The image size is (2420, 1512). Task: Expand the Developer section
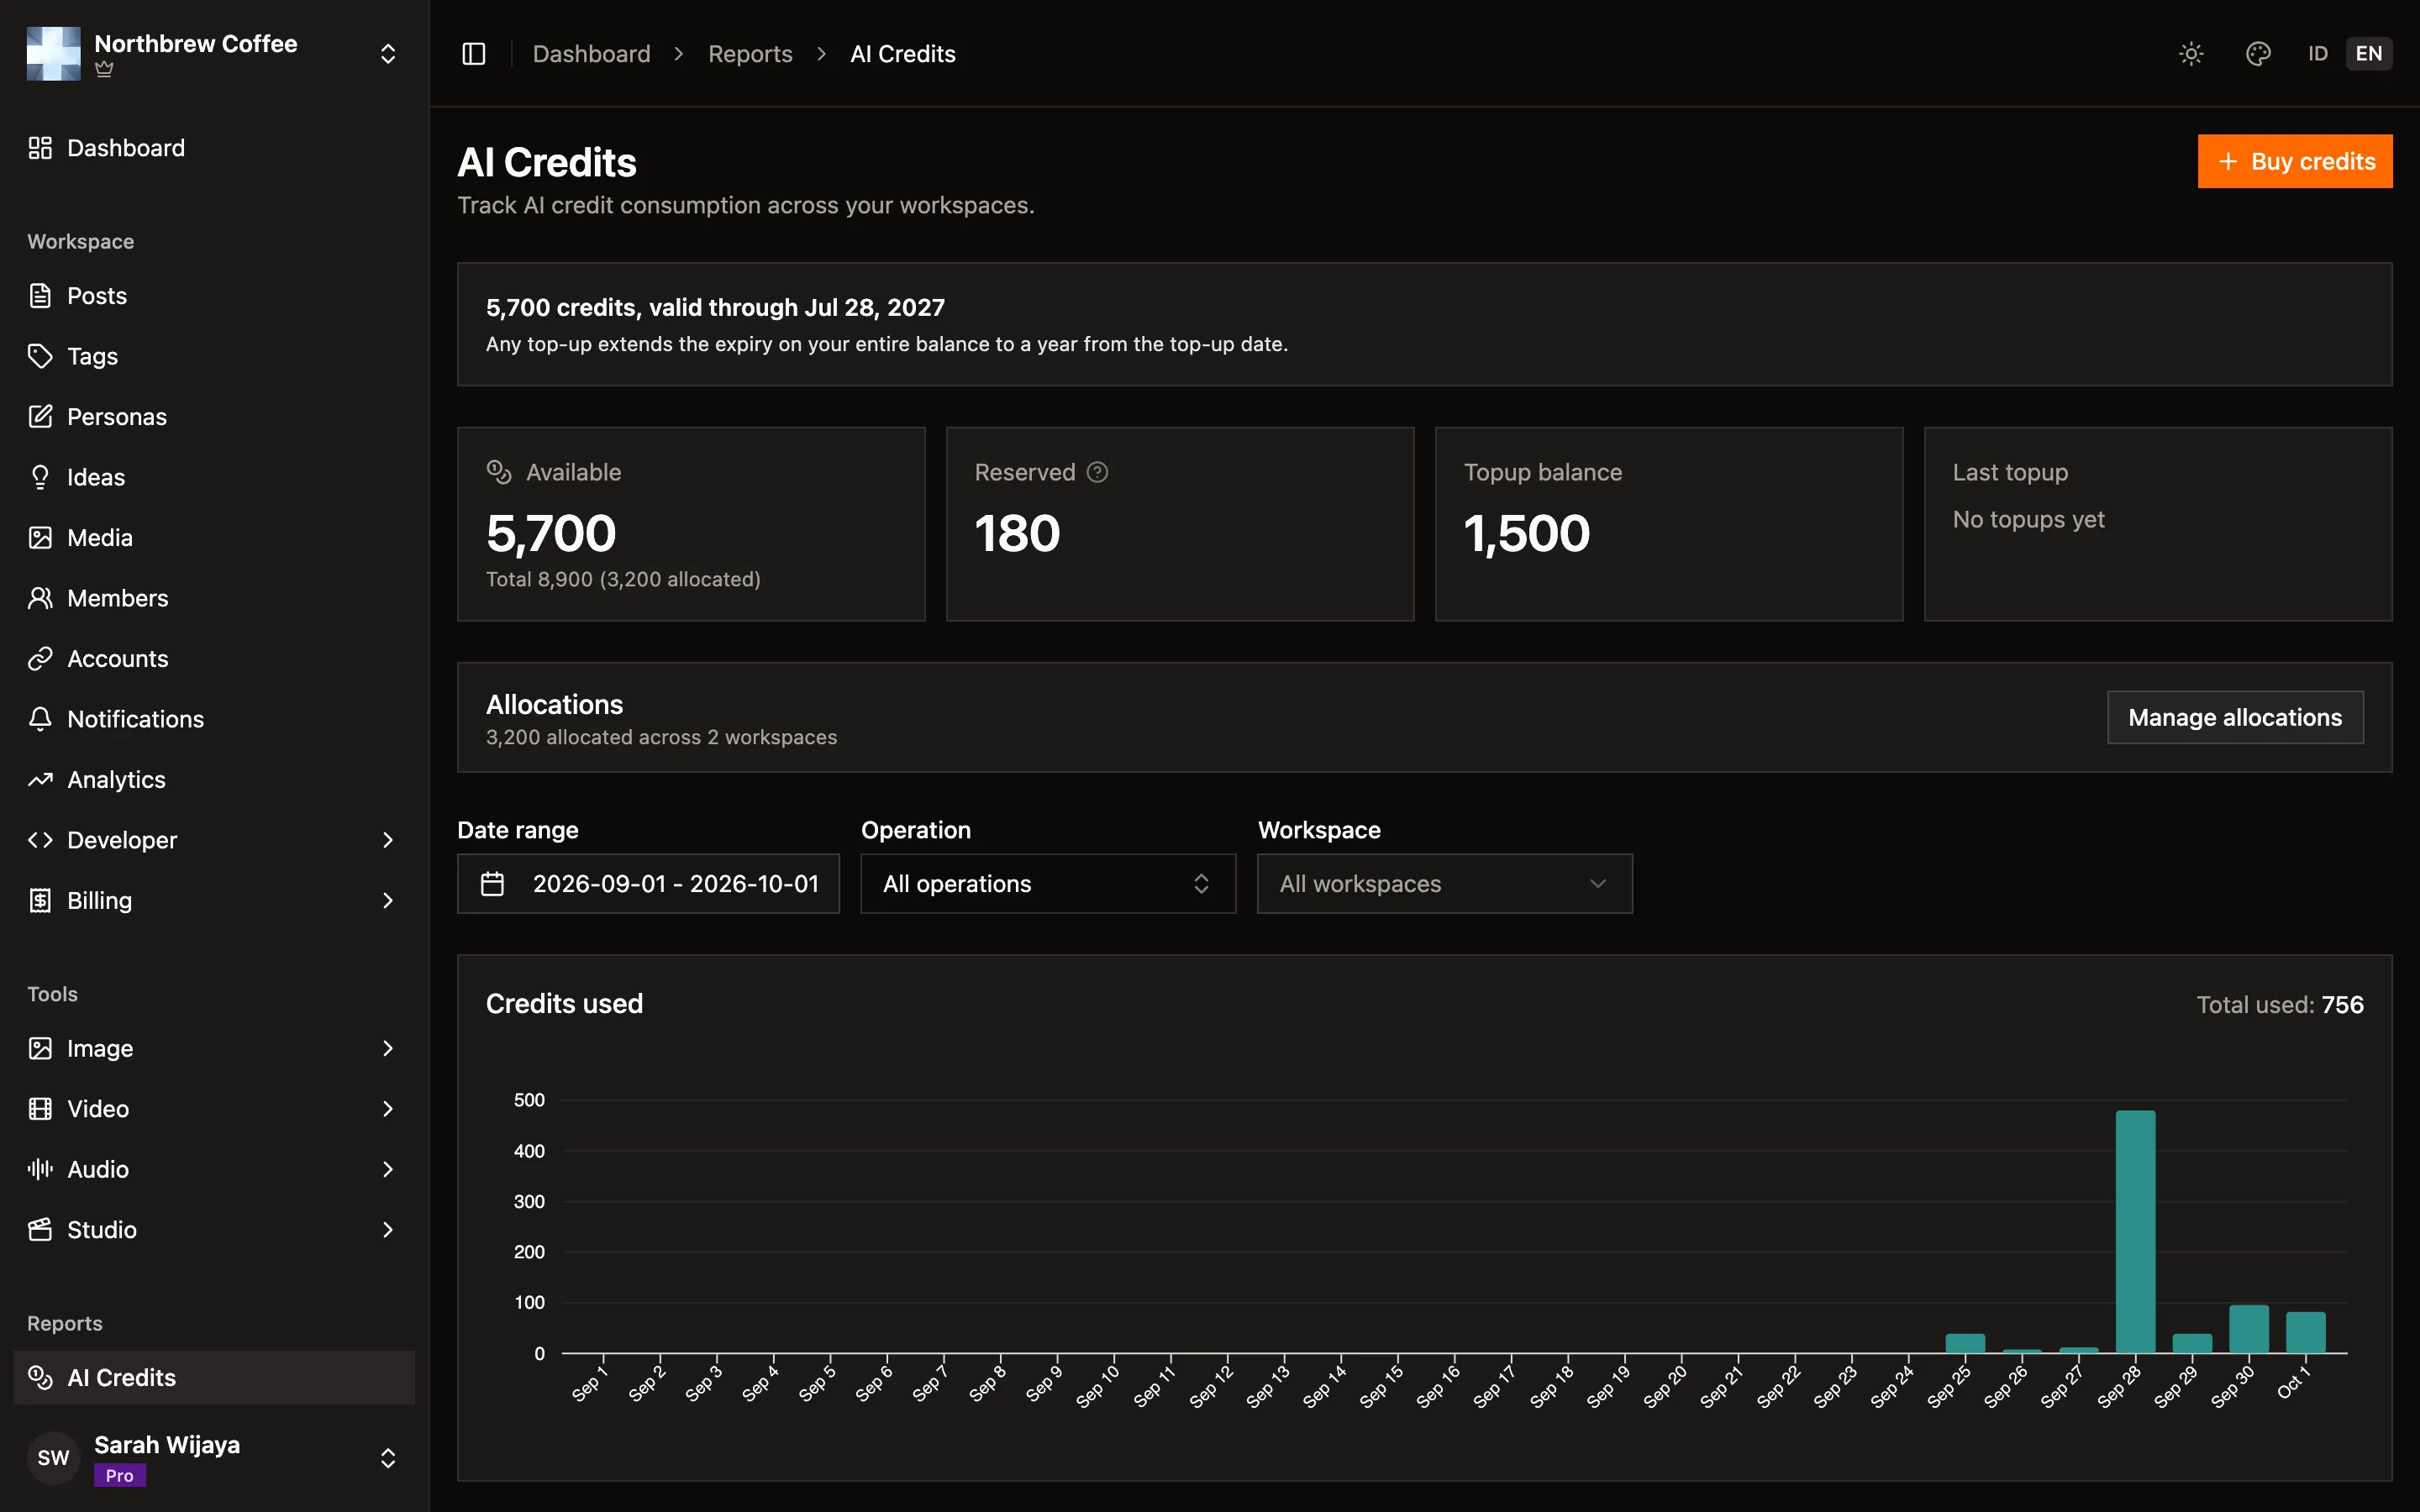[214, 840]
